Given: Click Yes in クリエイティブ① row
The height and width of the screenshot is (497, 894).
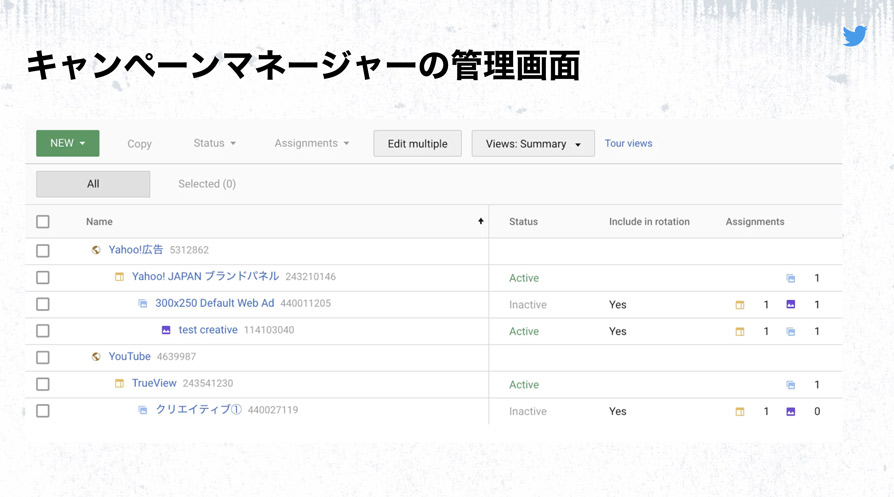Looking at the screenshot, I should [617, 412].
